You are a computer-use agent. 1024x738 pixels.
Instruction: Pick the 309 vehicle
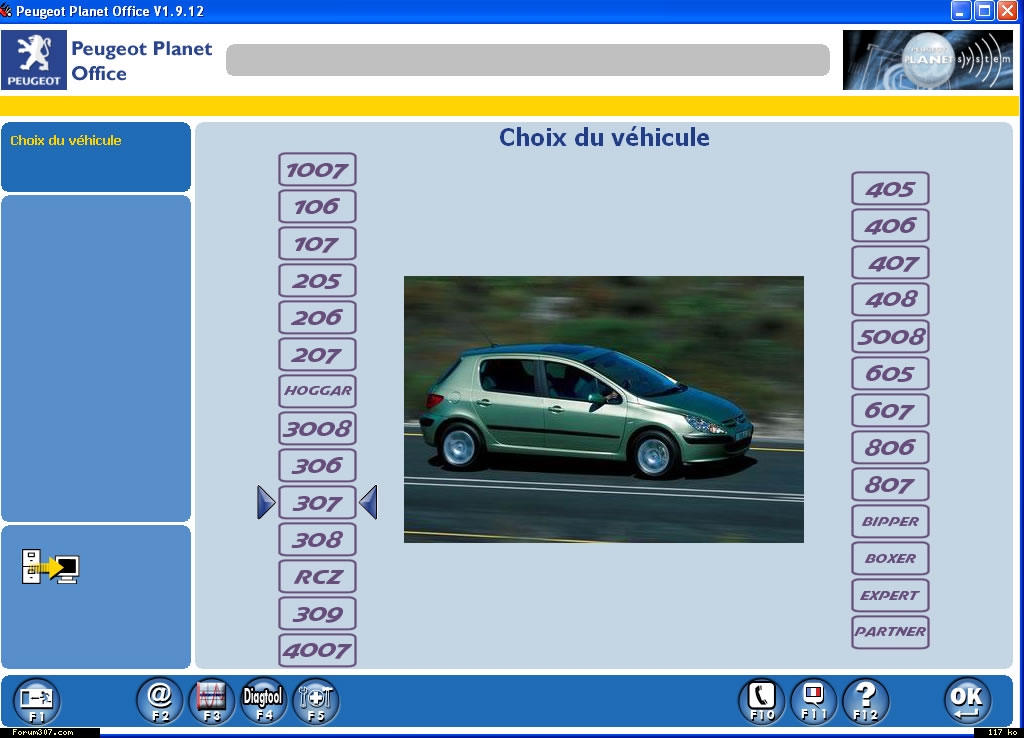317,613
